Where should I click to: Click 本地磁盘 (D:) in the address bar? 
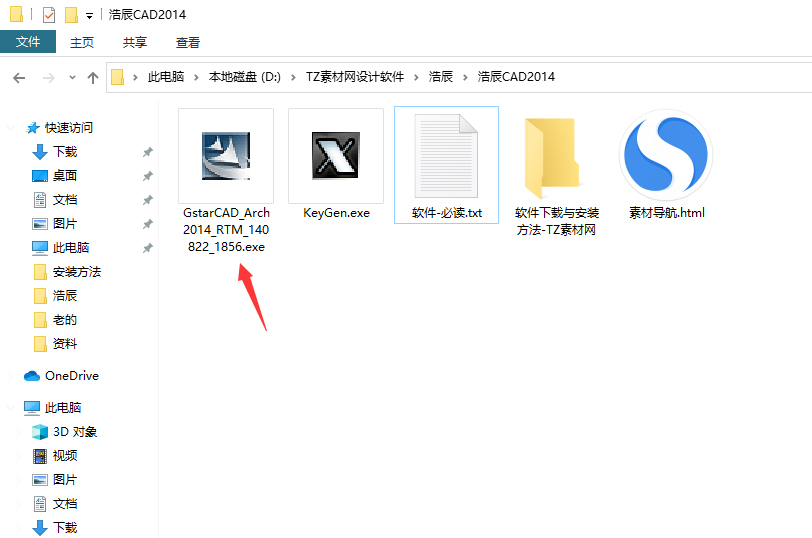[244, 77]
